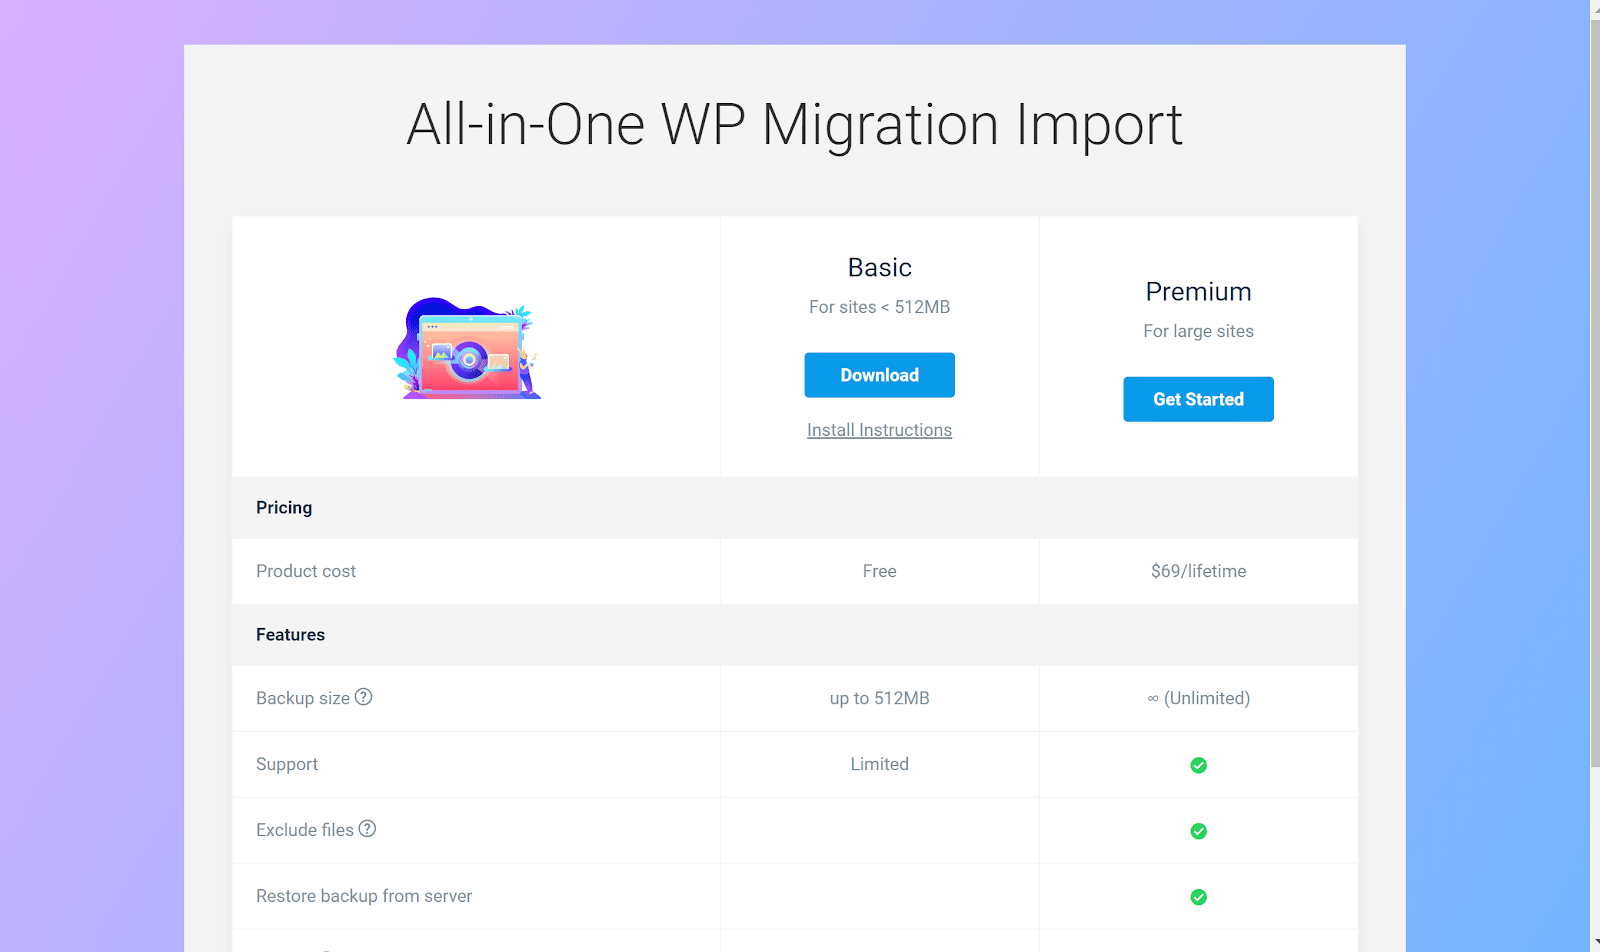The height and width of the screenshot is (952, 1600).
Task: Click the '$69/lifetime' price cell
Action: (x=1199, y=571)
